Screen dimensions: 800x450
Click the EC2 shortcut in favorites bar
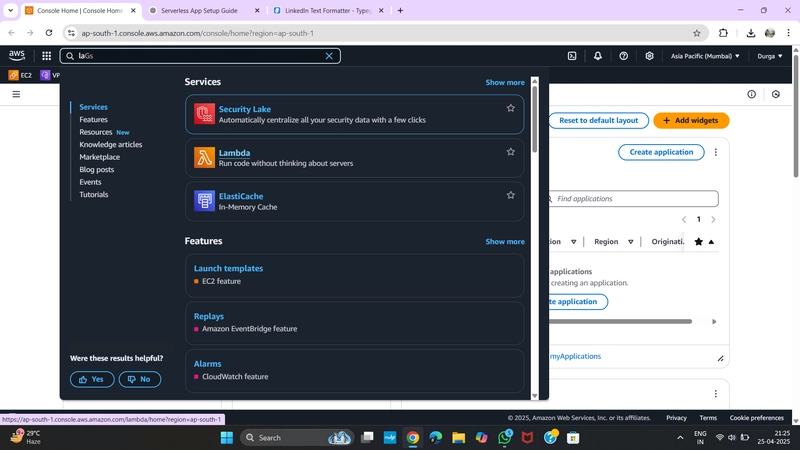[x=20, y=75]
